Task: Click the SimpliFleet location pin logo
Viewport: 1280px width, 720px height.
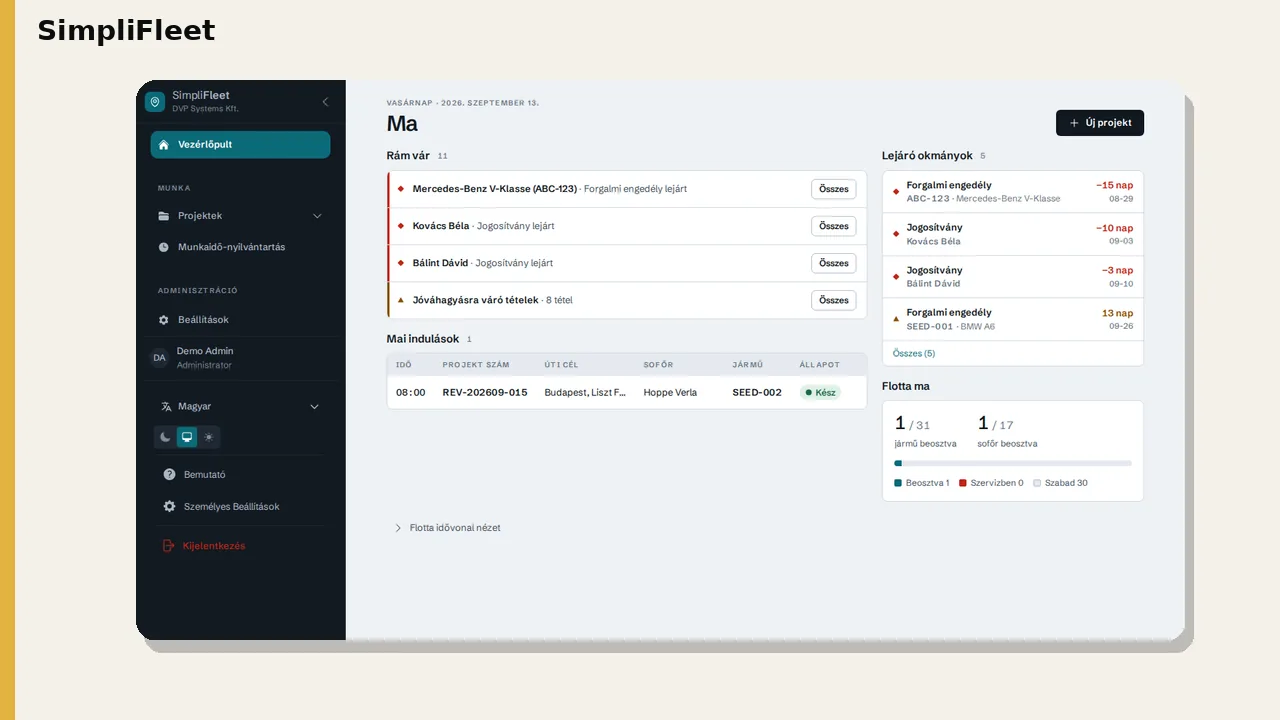Action: pyautogui.click(x=155, y=102)
